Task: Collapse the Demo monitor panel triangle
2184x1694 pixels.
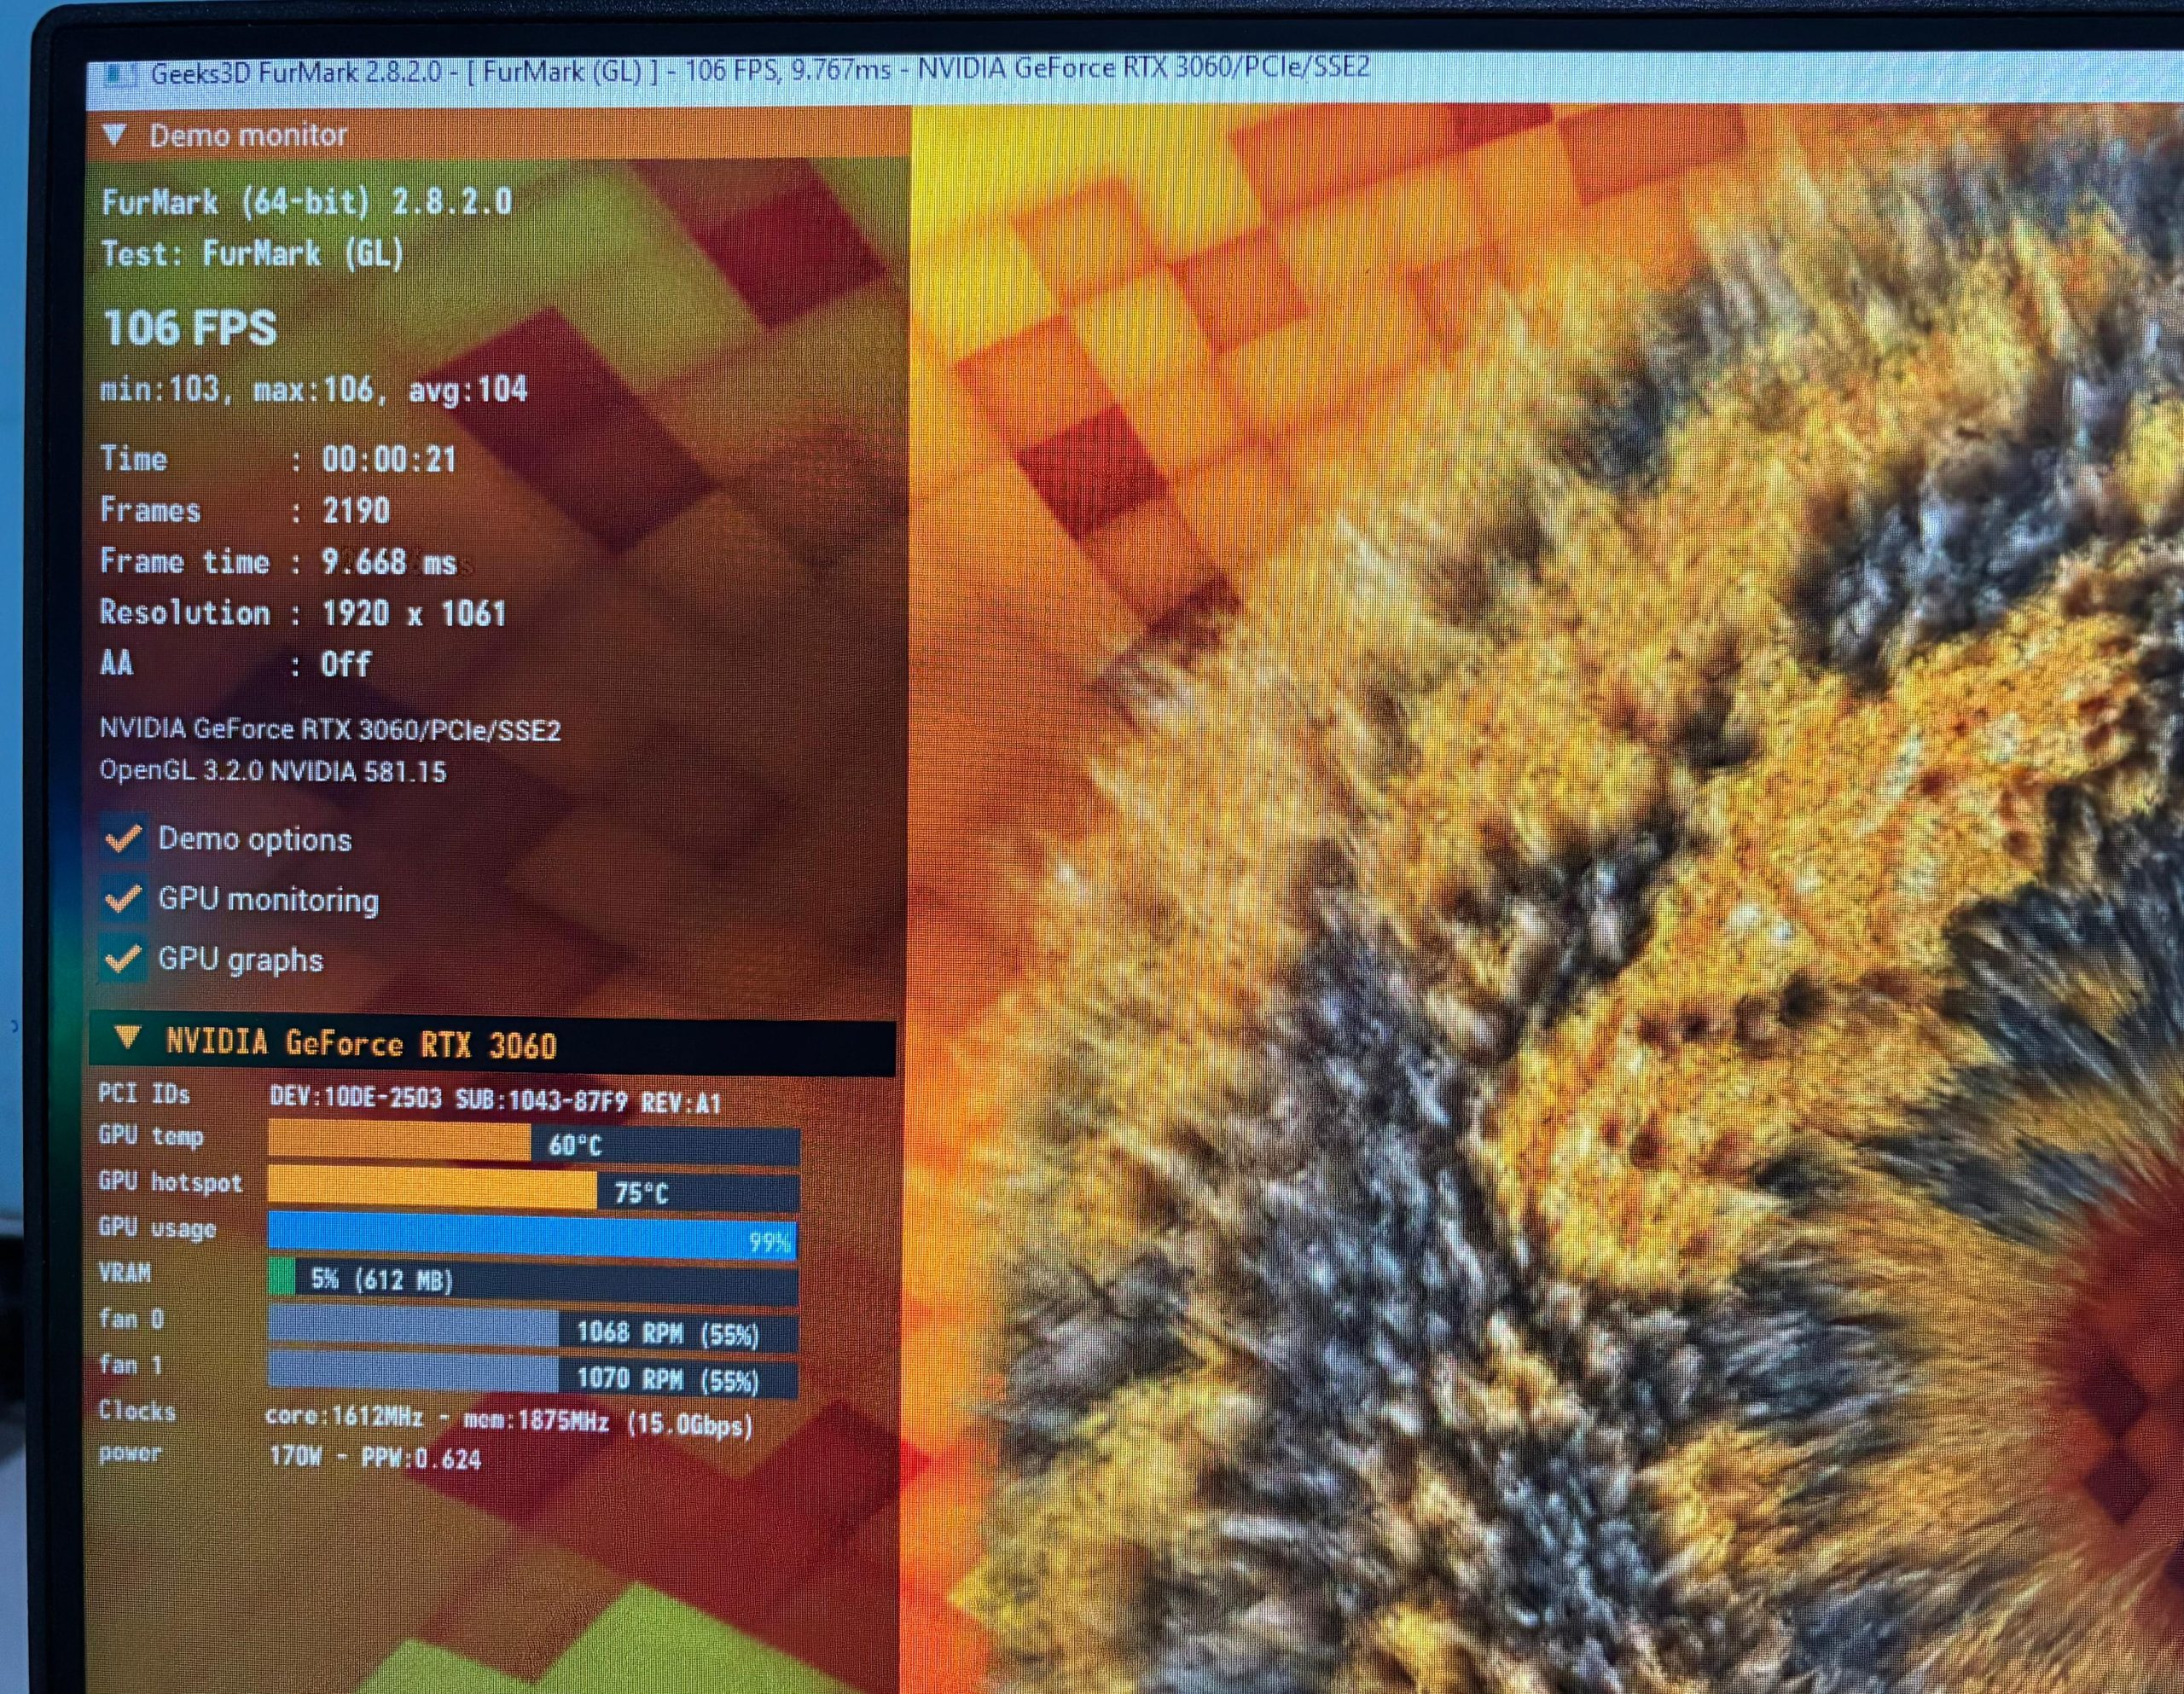Action: tap(114, 134)
